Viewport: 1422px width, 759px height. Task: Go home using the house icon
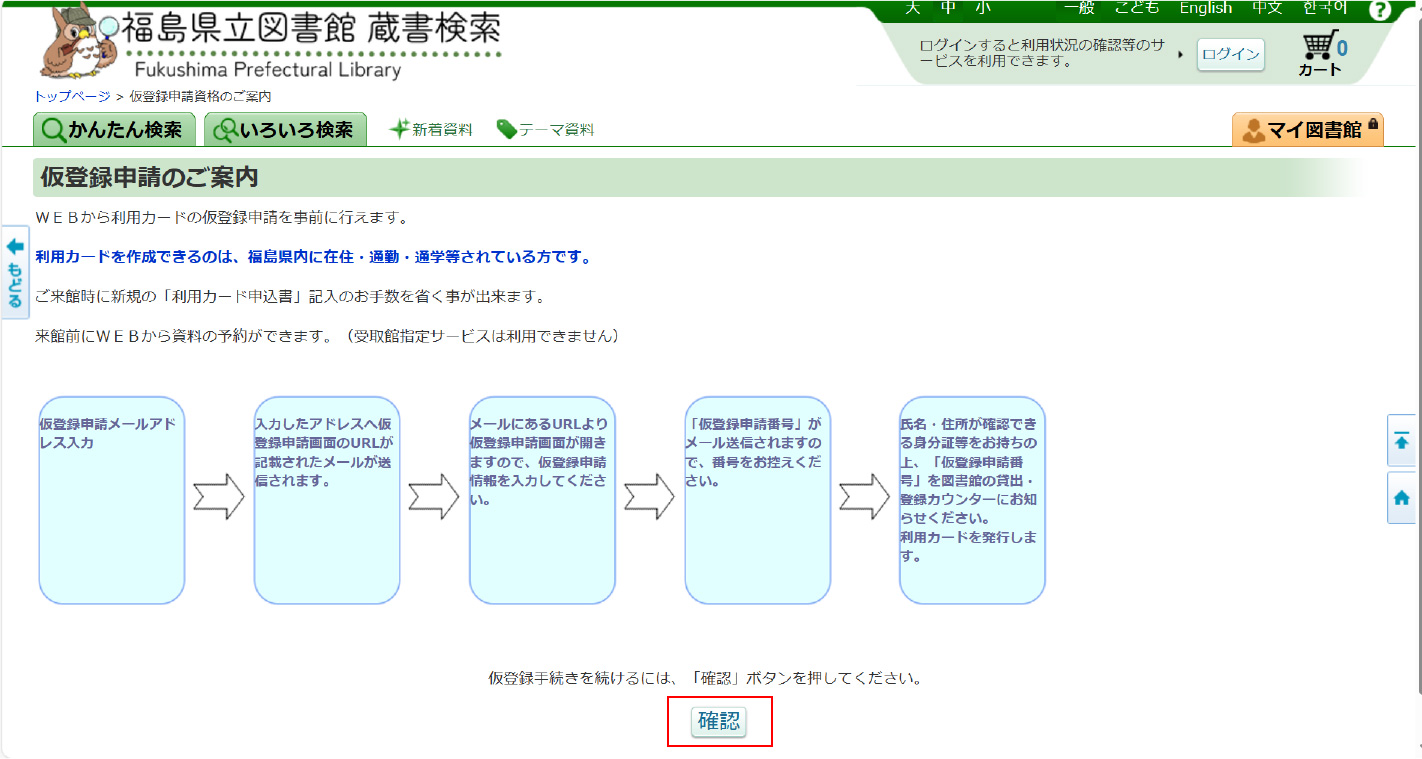[1401, 497]
